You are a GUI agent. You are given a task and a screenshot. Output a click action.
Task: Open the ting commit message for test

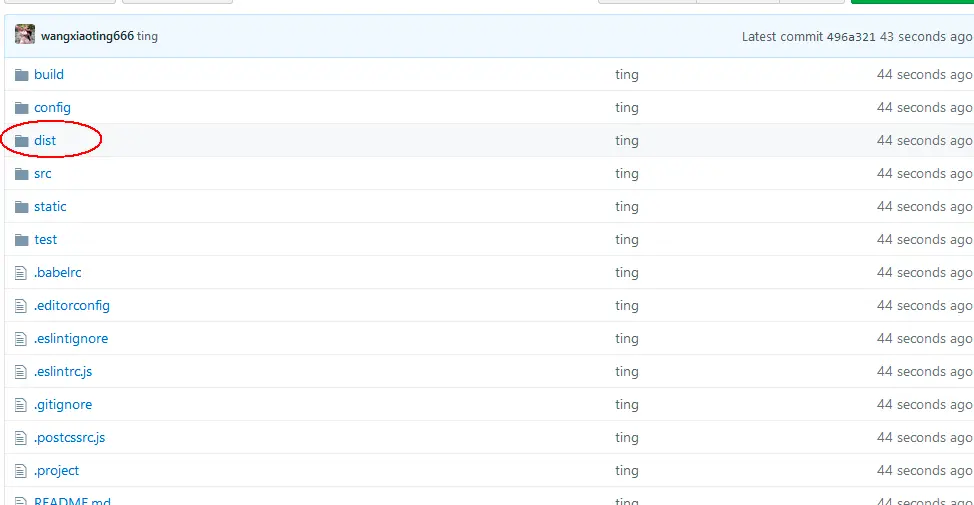627,239
